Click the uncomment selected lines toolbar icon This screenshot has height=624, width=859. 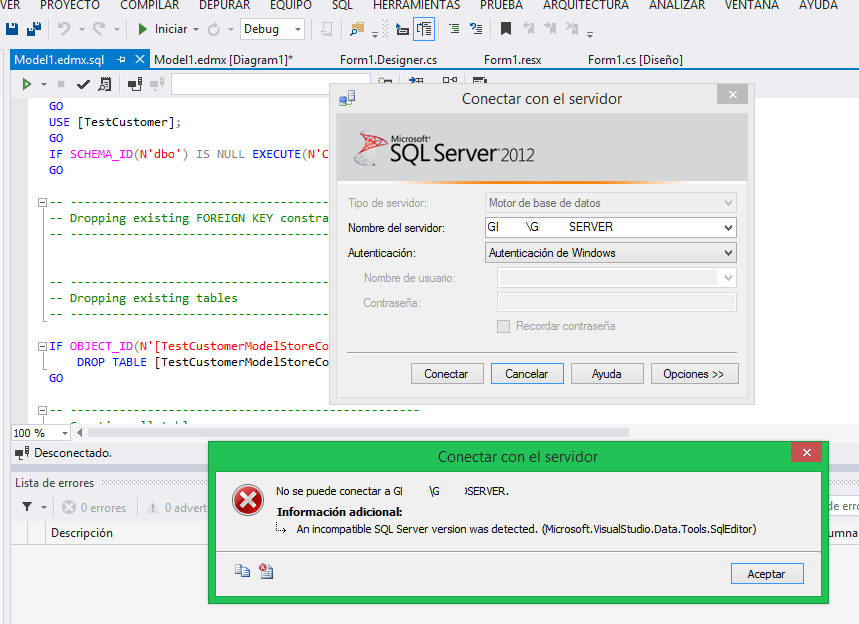coord(476,29)
